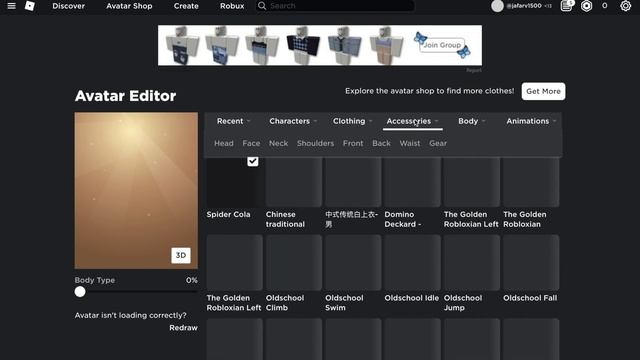The image size is (640, 360).
Task: Click the Chinese traditional item name
Action: tap(285, 219)
